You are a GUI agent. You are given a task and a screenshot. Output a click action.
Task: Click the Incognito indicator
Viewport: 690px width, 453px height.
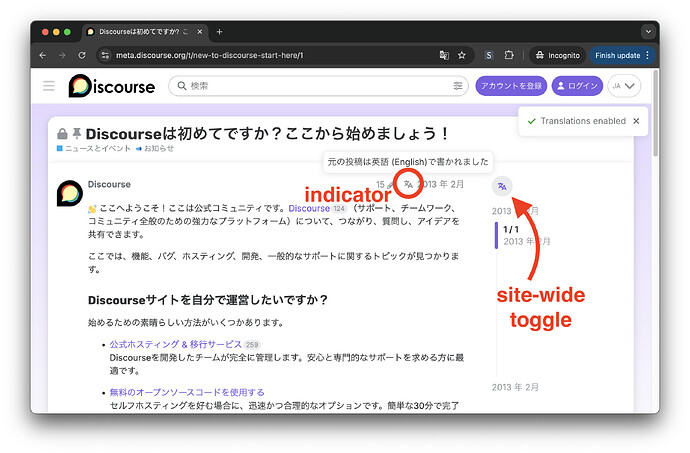coord(558,55)
